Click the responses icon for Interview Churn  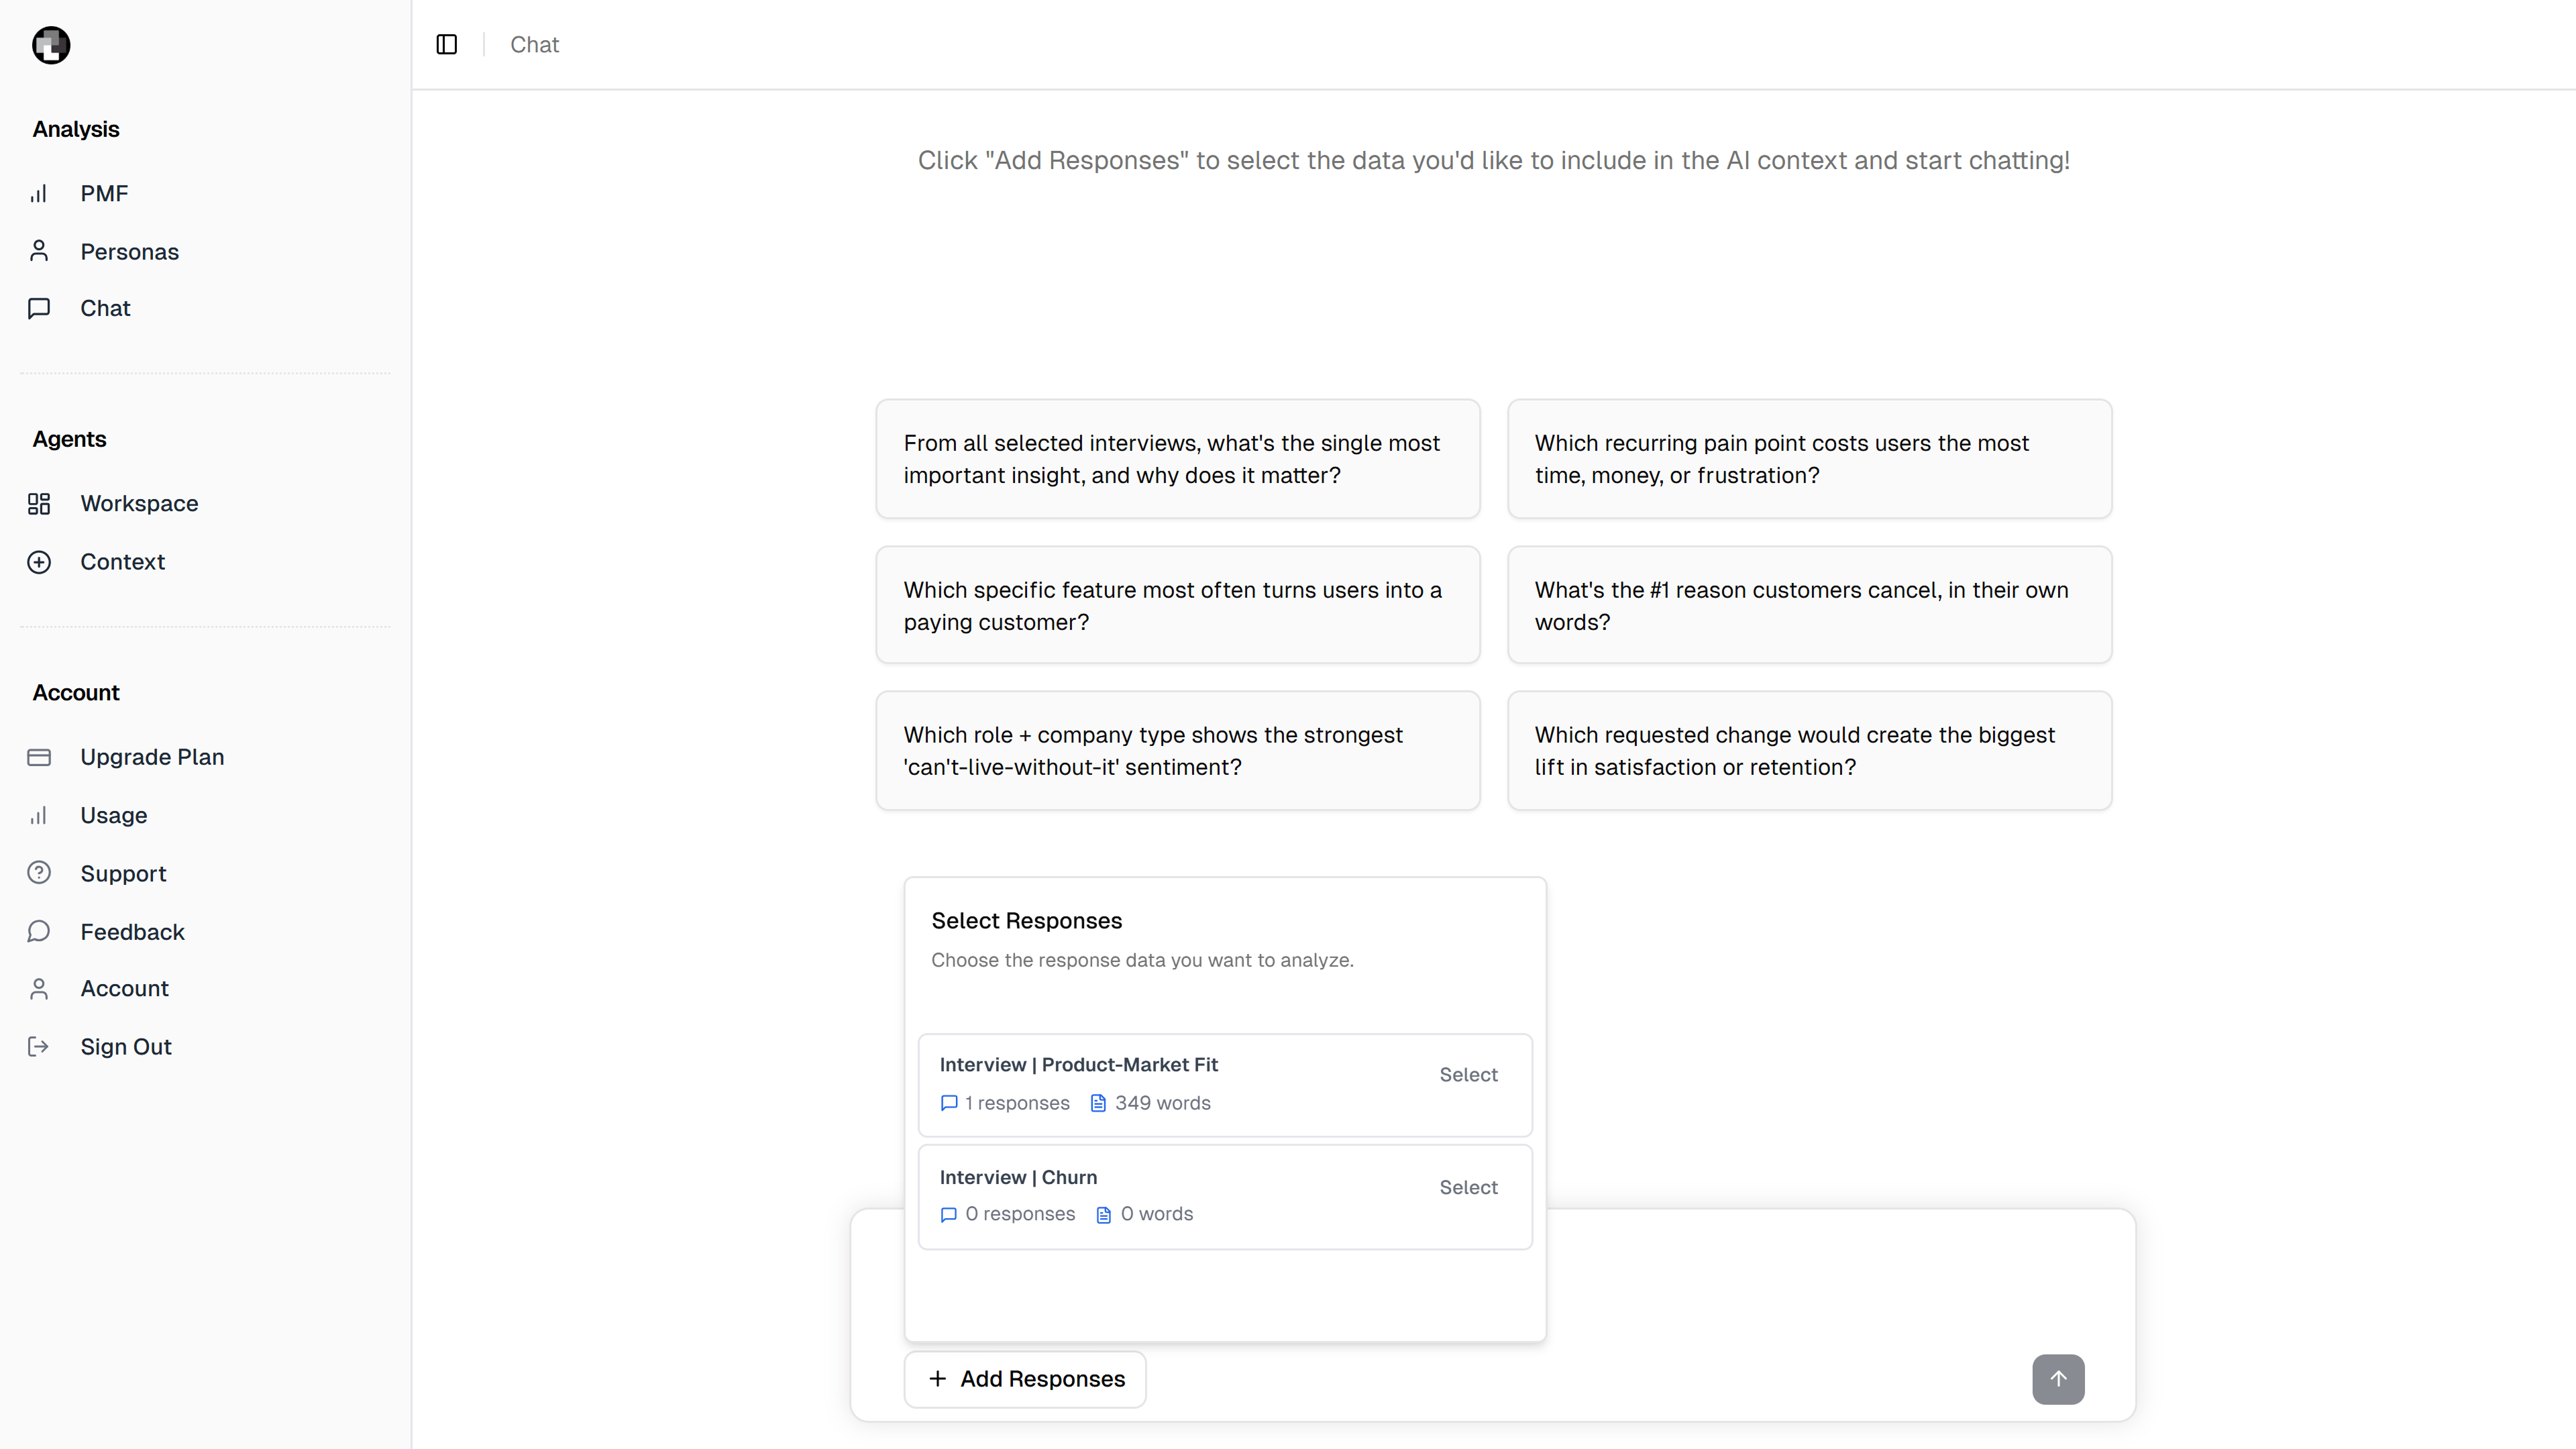click(x=949, y=1215)
